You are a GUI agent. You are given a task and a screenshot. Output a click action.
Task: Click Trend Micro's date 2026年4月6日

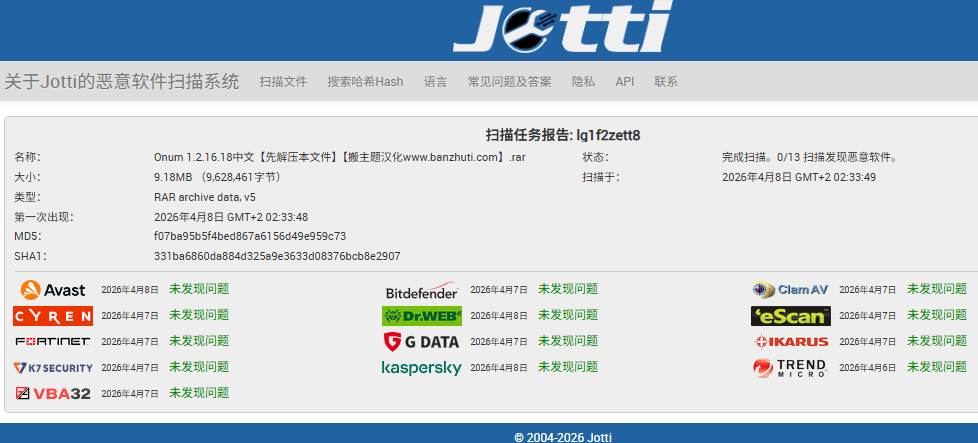point(868,368)
